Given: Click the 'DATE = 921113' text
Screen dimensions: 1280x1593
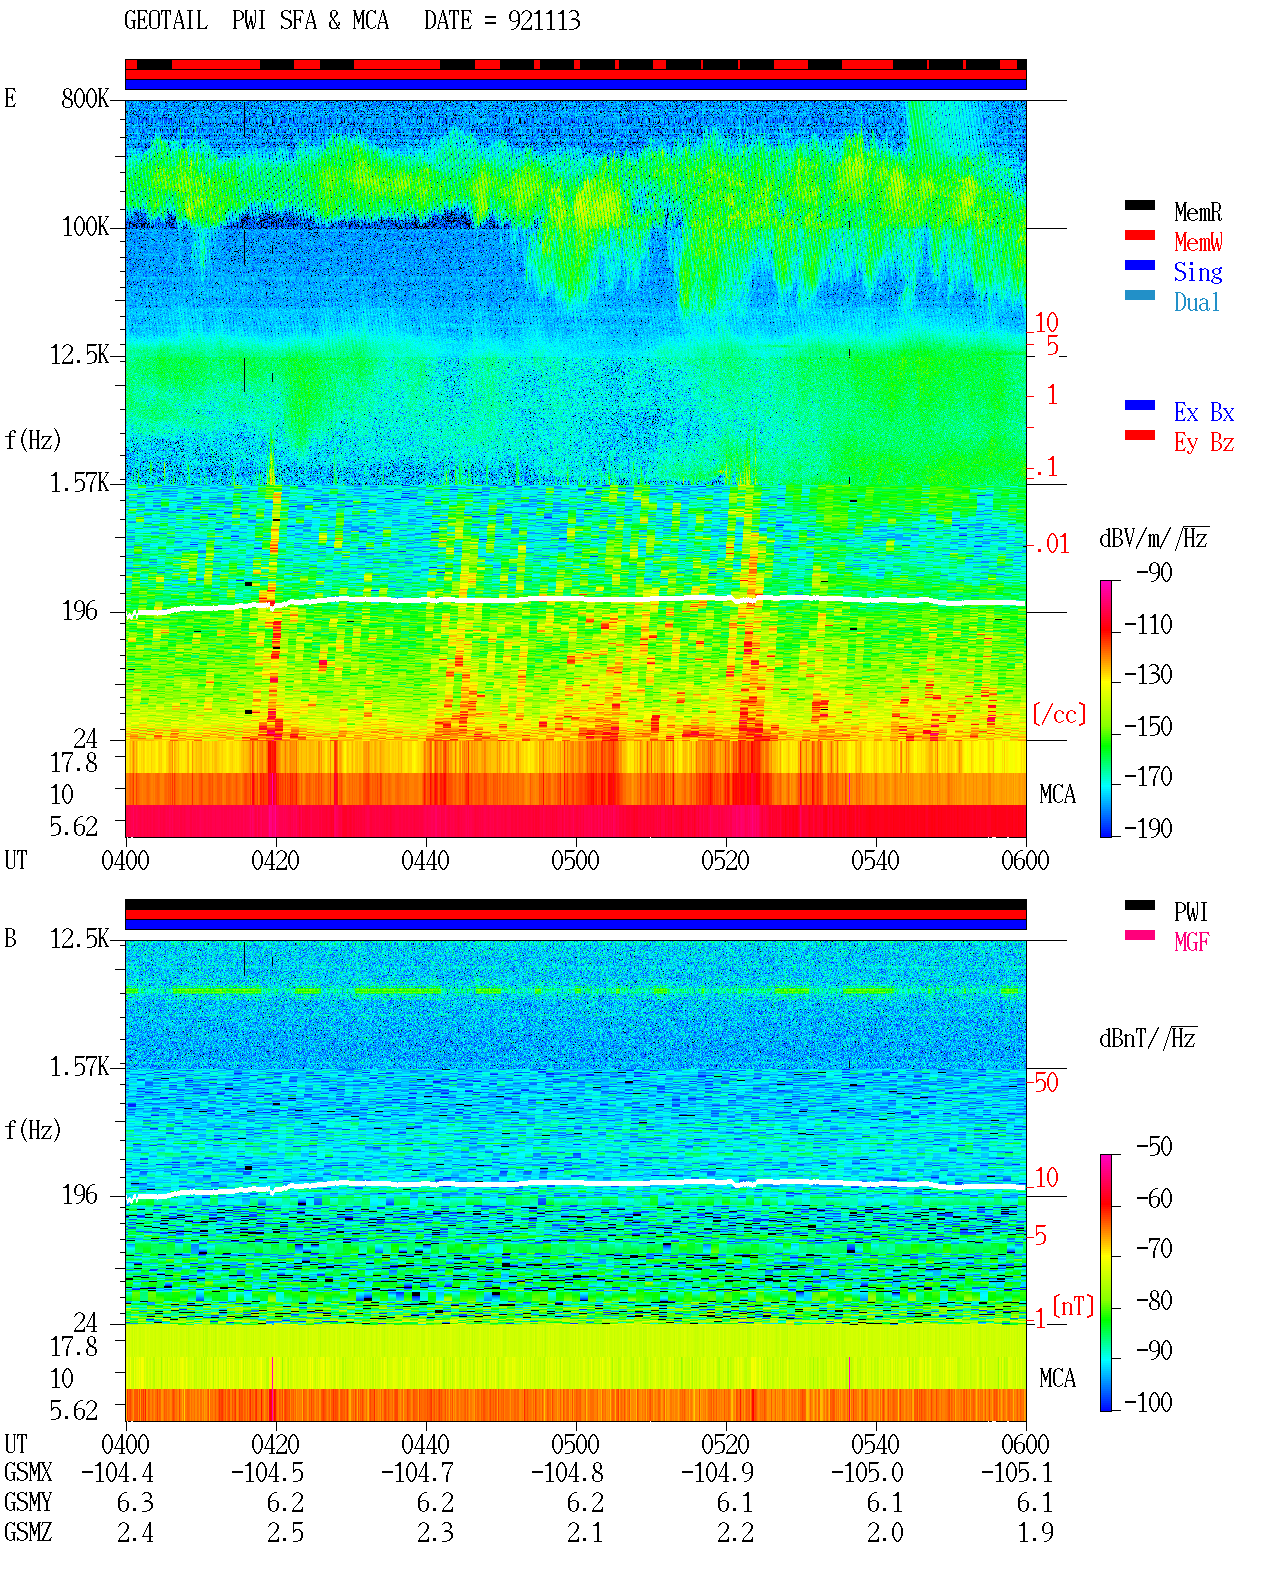Looking at the screenshot, I should [502, 21].
